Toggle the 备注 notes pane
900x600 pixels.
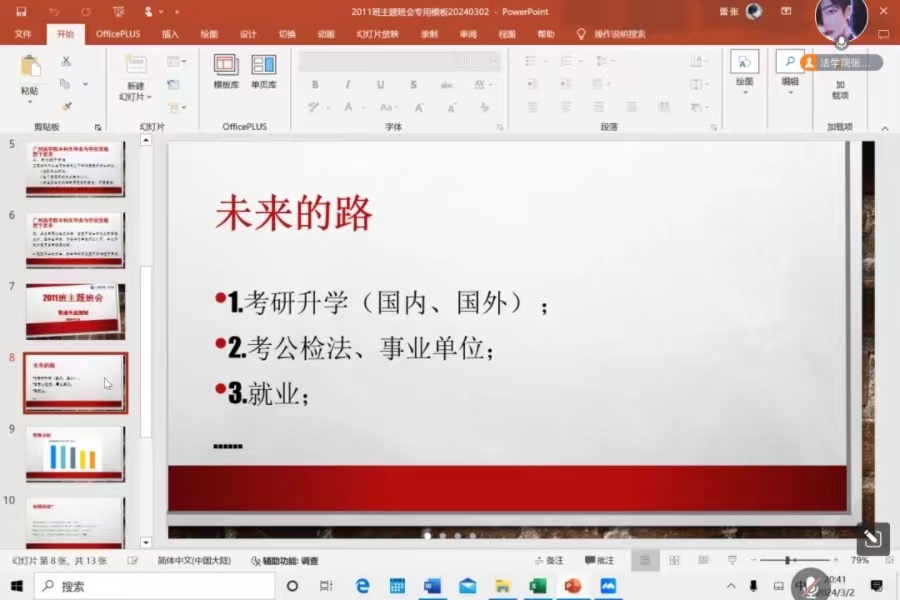(x=548, y=561)
